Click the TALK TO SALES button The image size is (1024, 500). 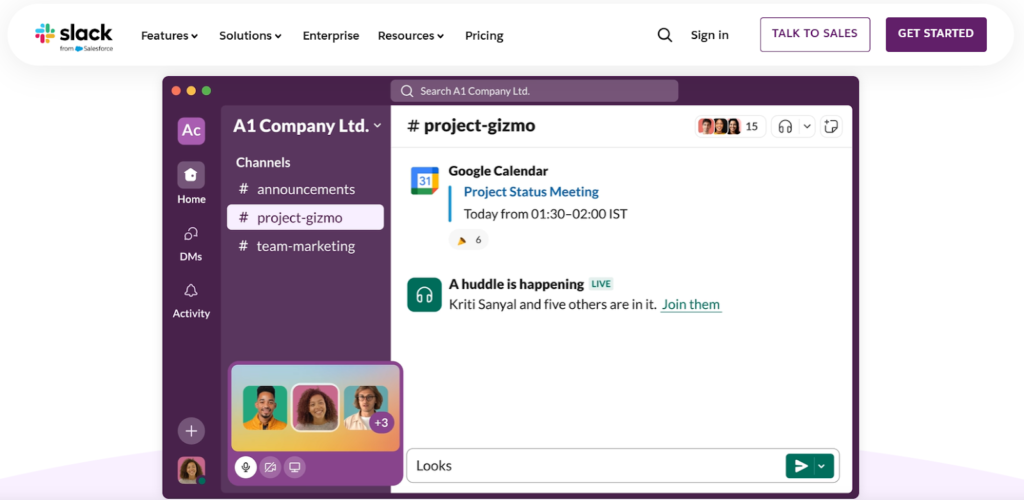[x=815, y=35]
